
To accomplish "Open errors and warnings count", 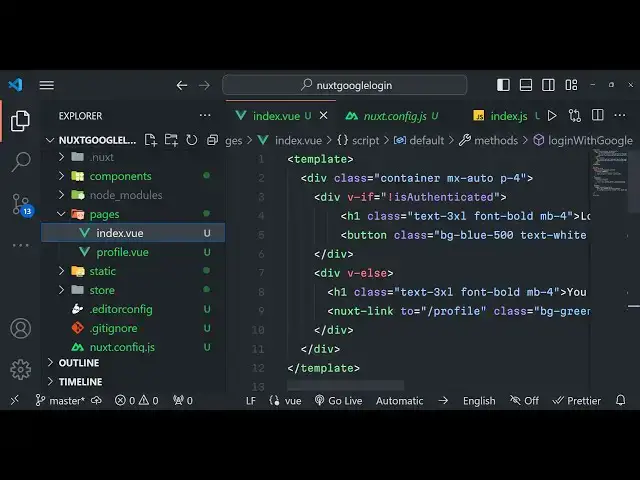I will (137, 400).
